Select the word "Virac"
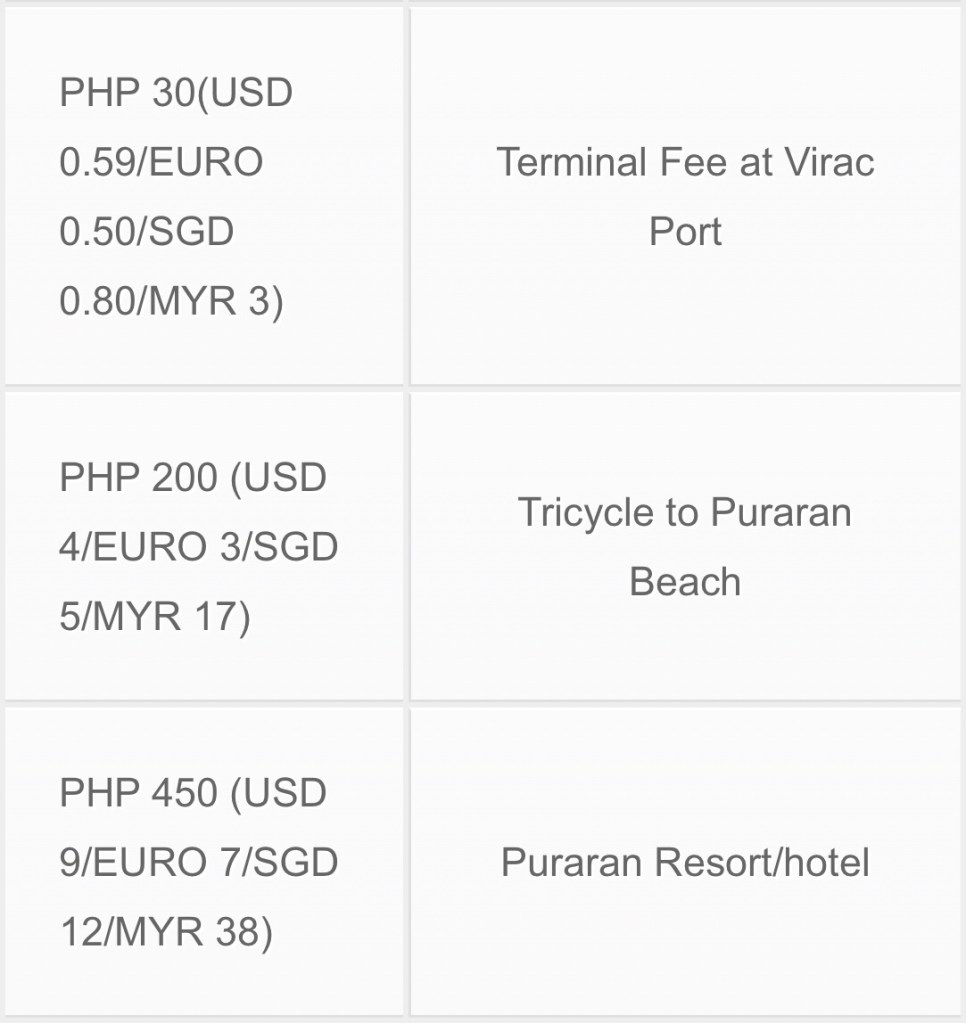966x1023 pixels. coord(828,162)
